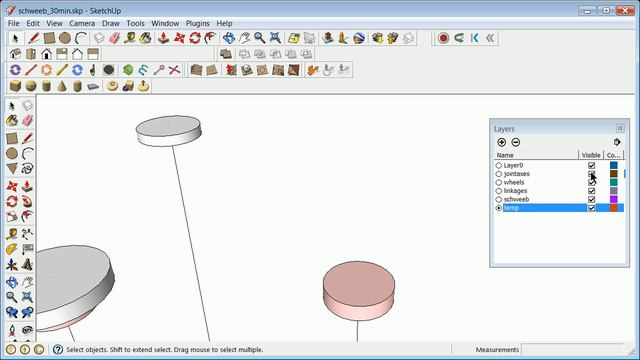The image size is (640, 360).
Task: Choose the Eraser tool in left palette
Action: click(x=27, y=120)
